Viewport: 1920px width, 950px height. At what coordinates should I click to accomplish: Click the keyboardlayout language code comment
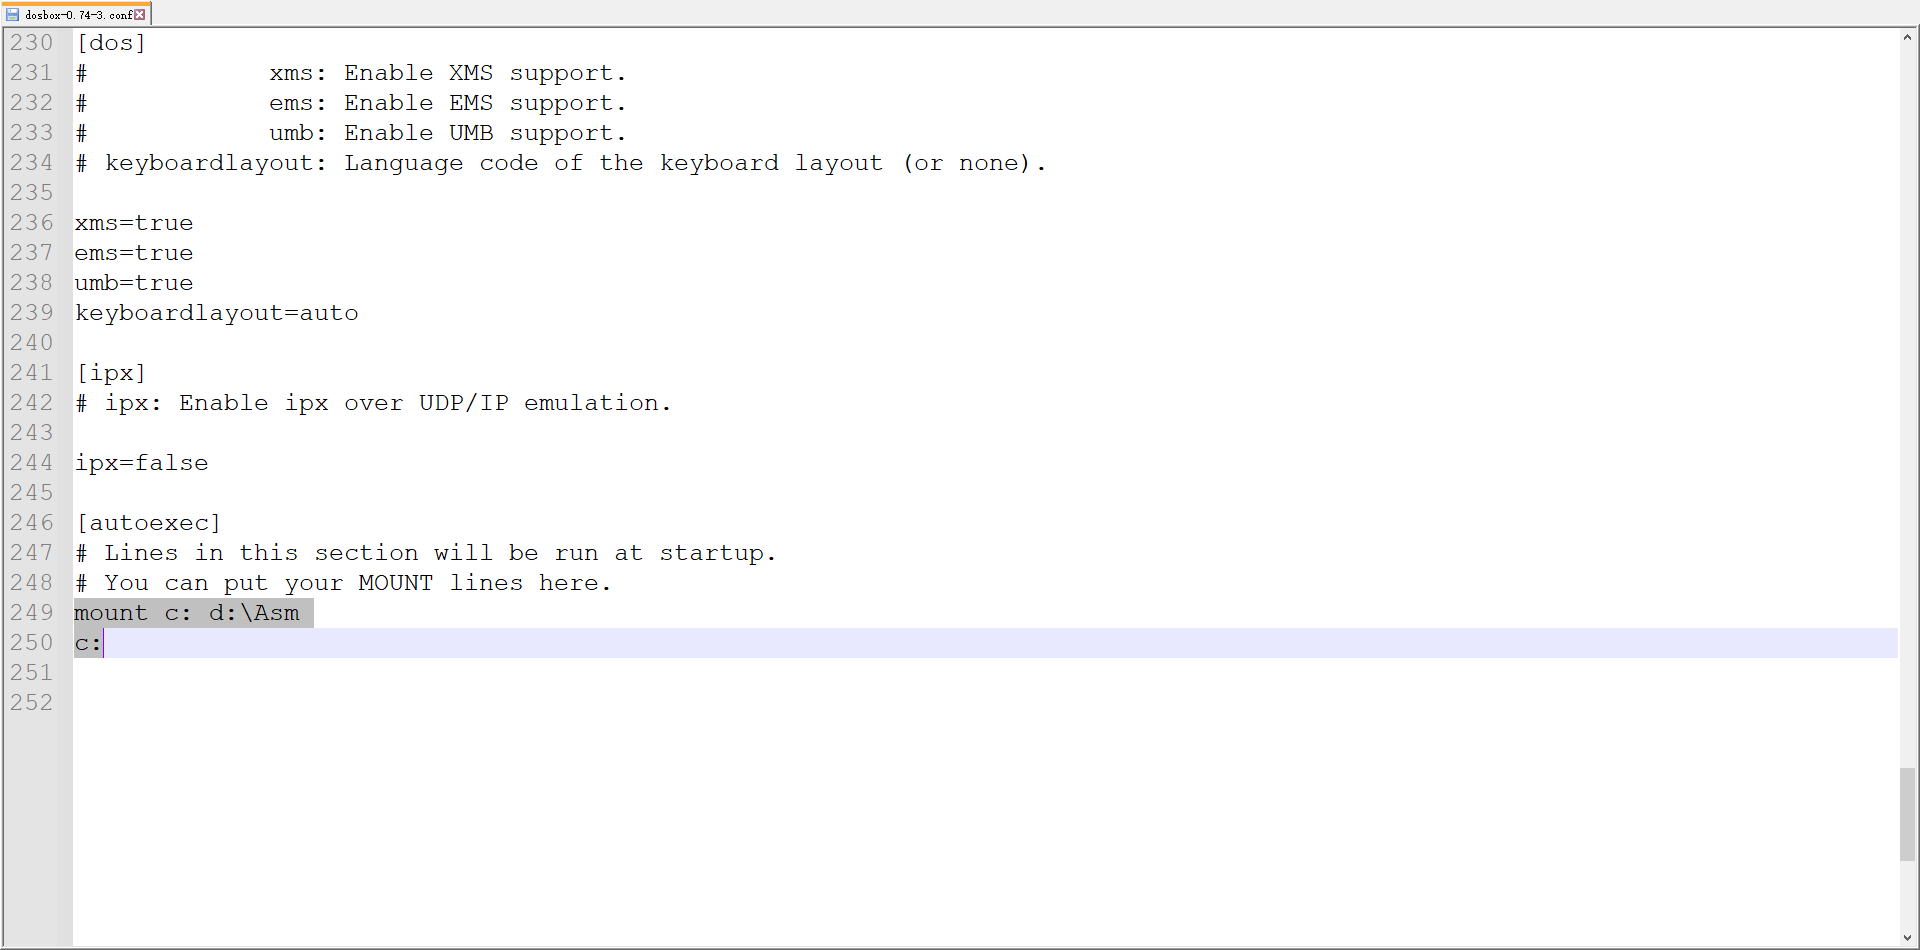point(561,163)
